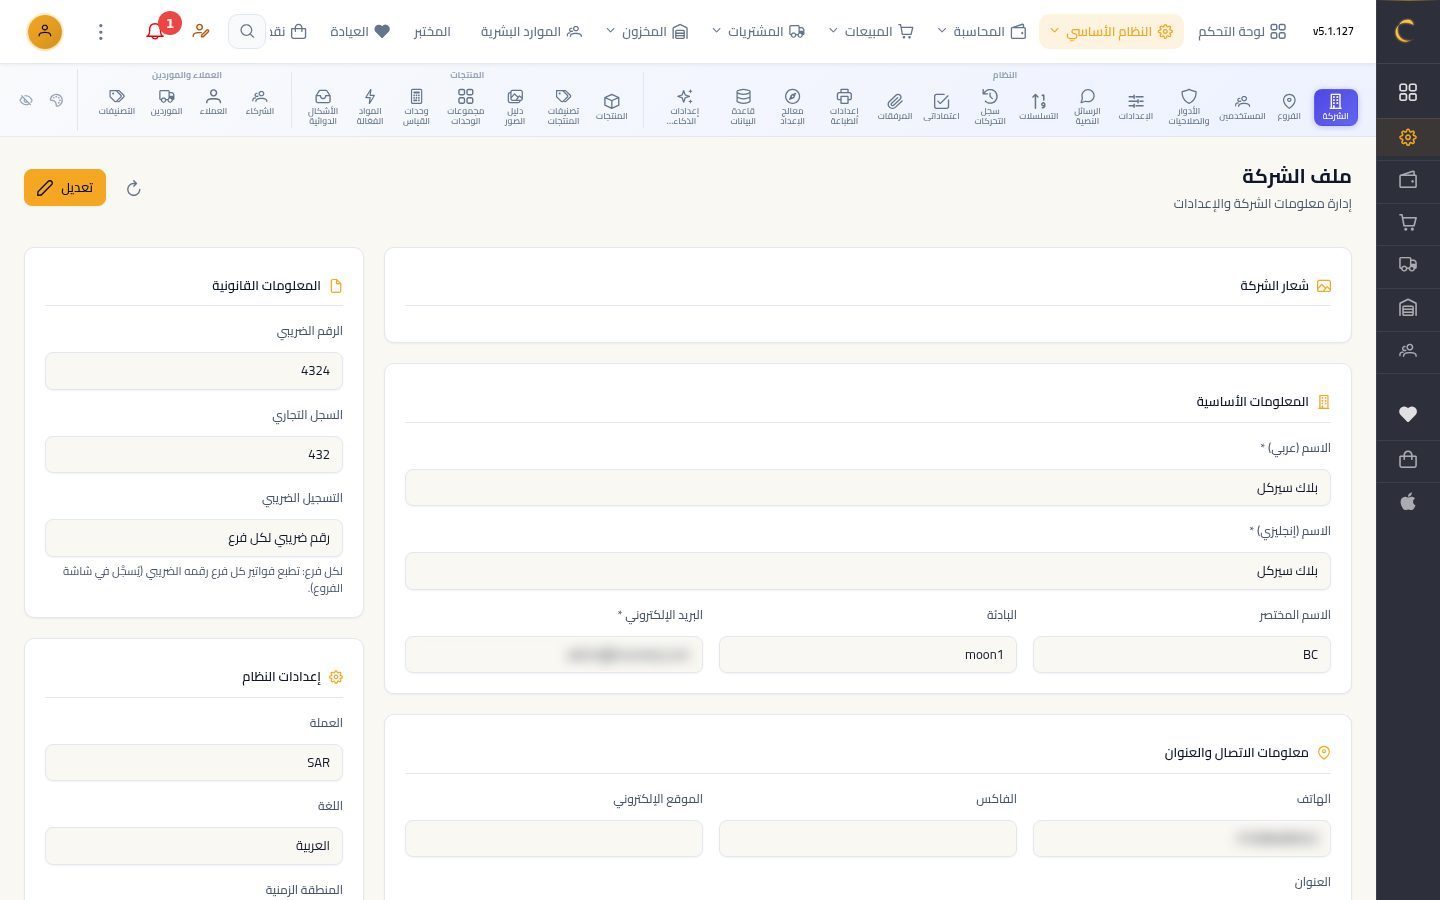
Task: Open the truck icon in the dark sidebar
Action: tap(1408, 265)
